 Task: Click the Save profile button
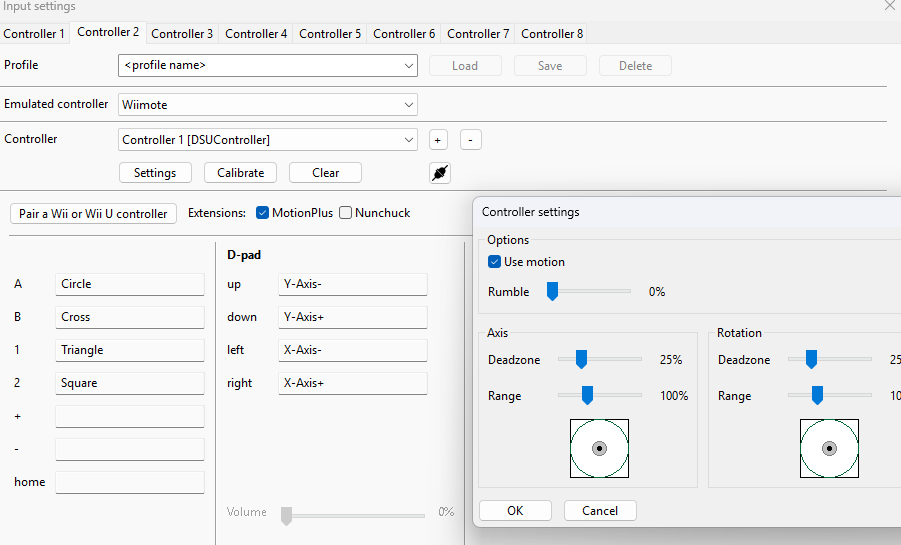coord(550,66)
